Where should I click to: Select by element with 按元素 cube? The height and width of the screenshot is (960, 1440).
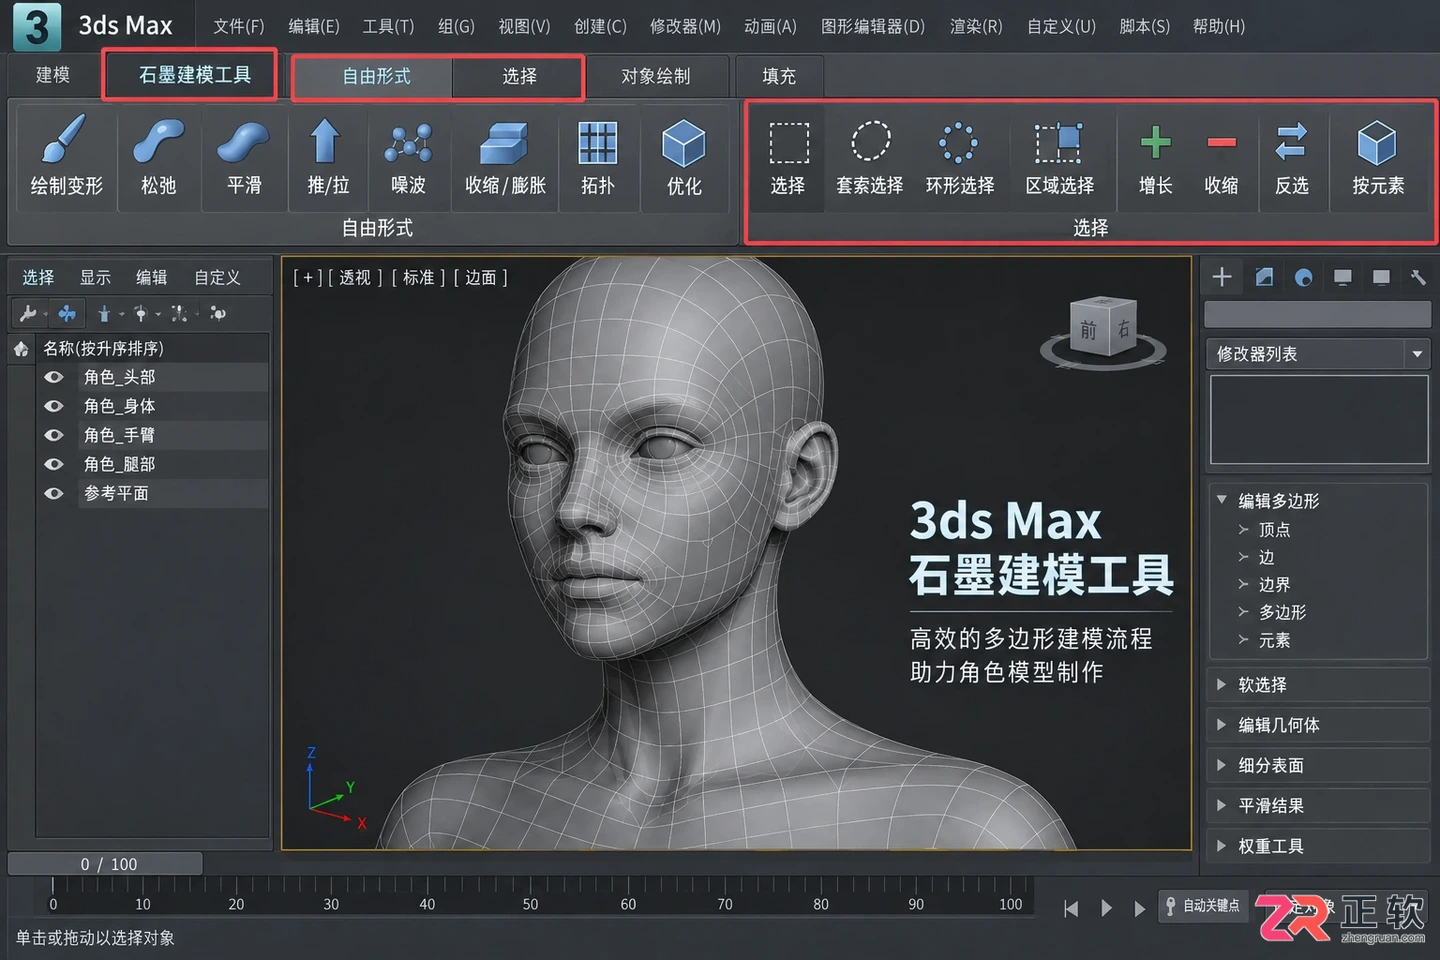click(x=1378, y=156)
